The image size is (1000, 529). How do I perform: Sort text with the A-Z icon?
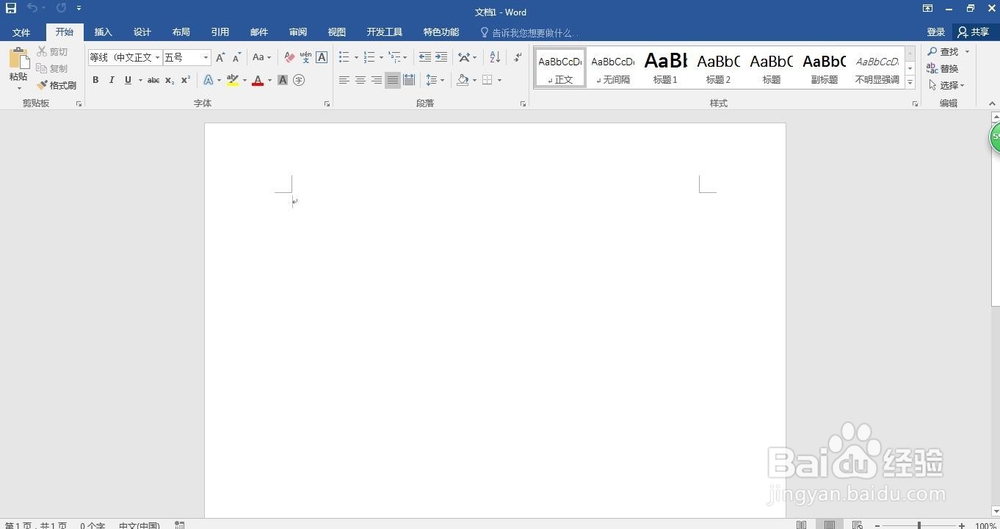(495, 57)
